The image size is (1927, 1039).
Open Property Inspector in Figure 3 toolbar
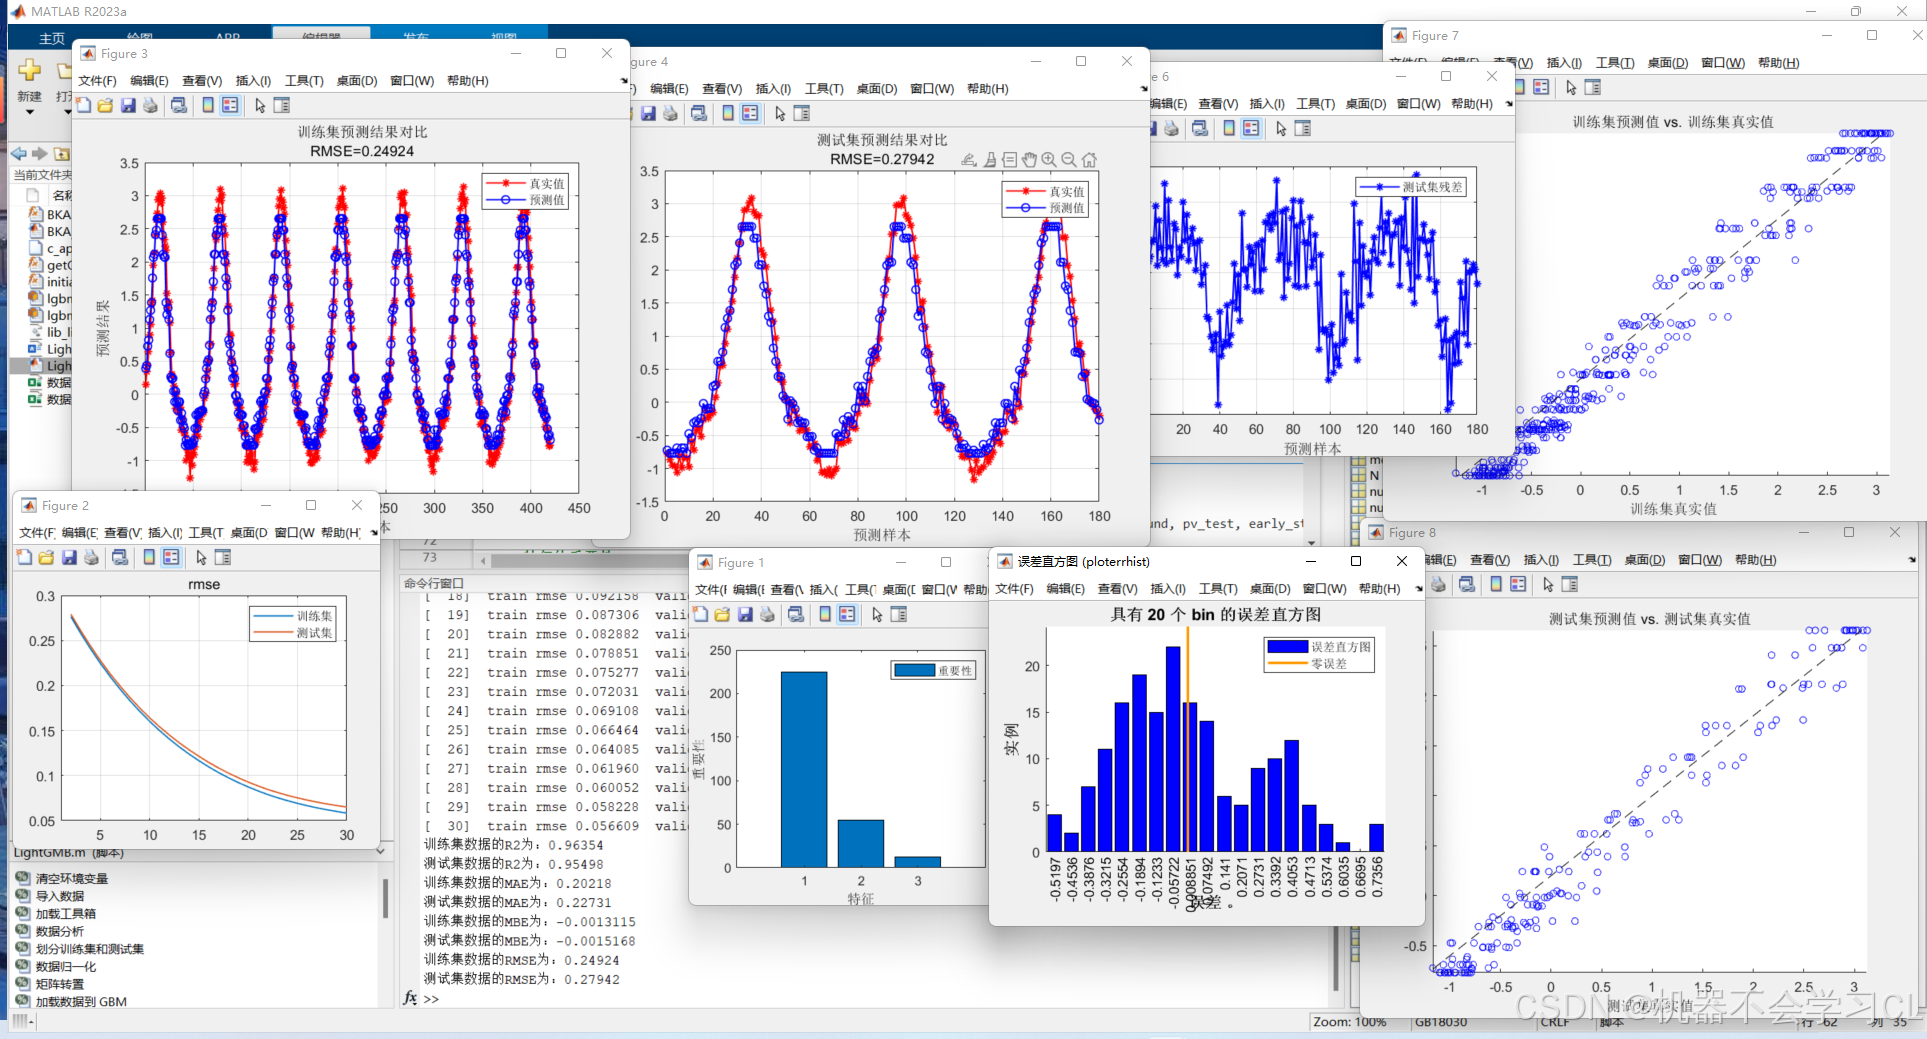[x=282, y=106]
